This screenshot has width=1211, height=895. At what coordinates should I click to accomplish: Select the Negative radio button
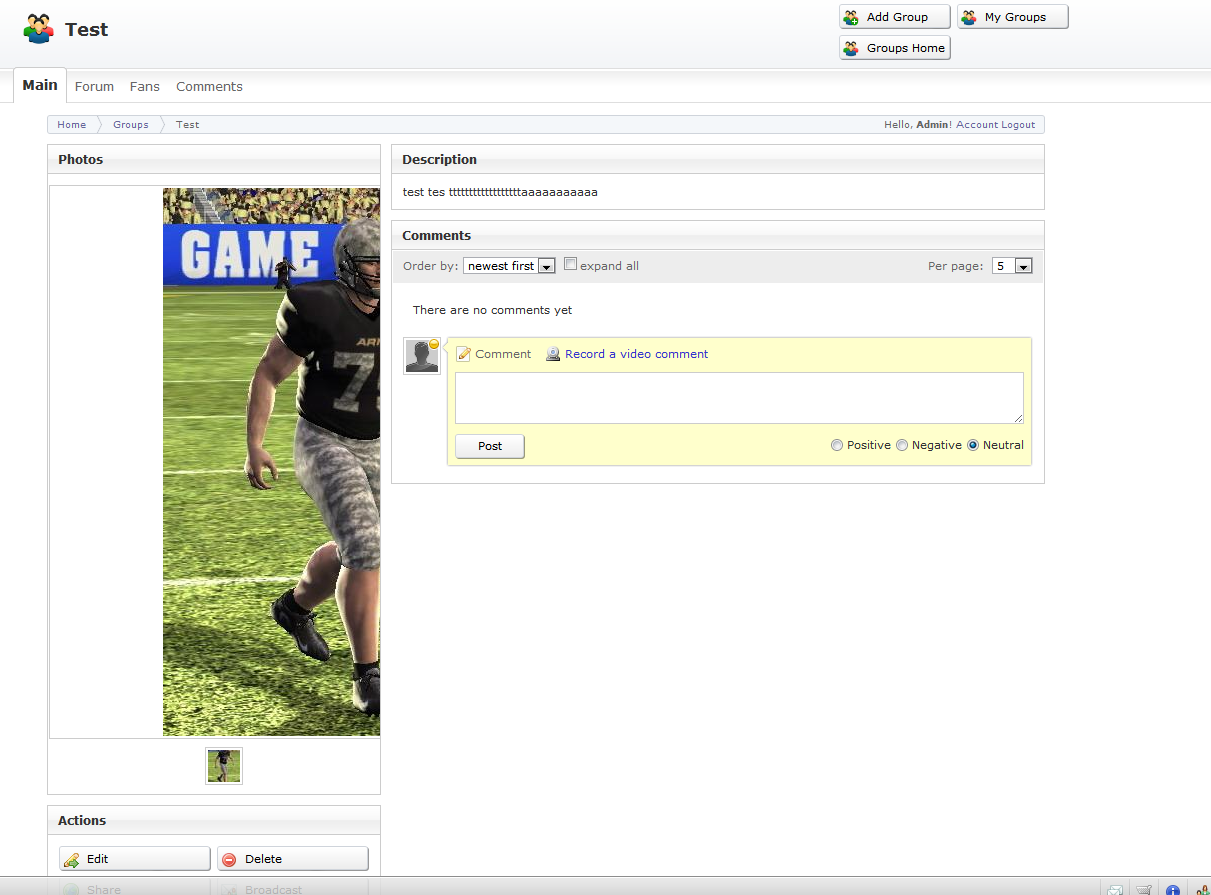pyautogui.click(x=902, y=446)
